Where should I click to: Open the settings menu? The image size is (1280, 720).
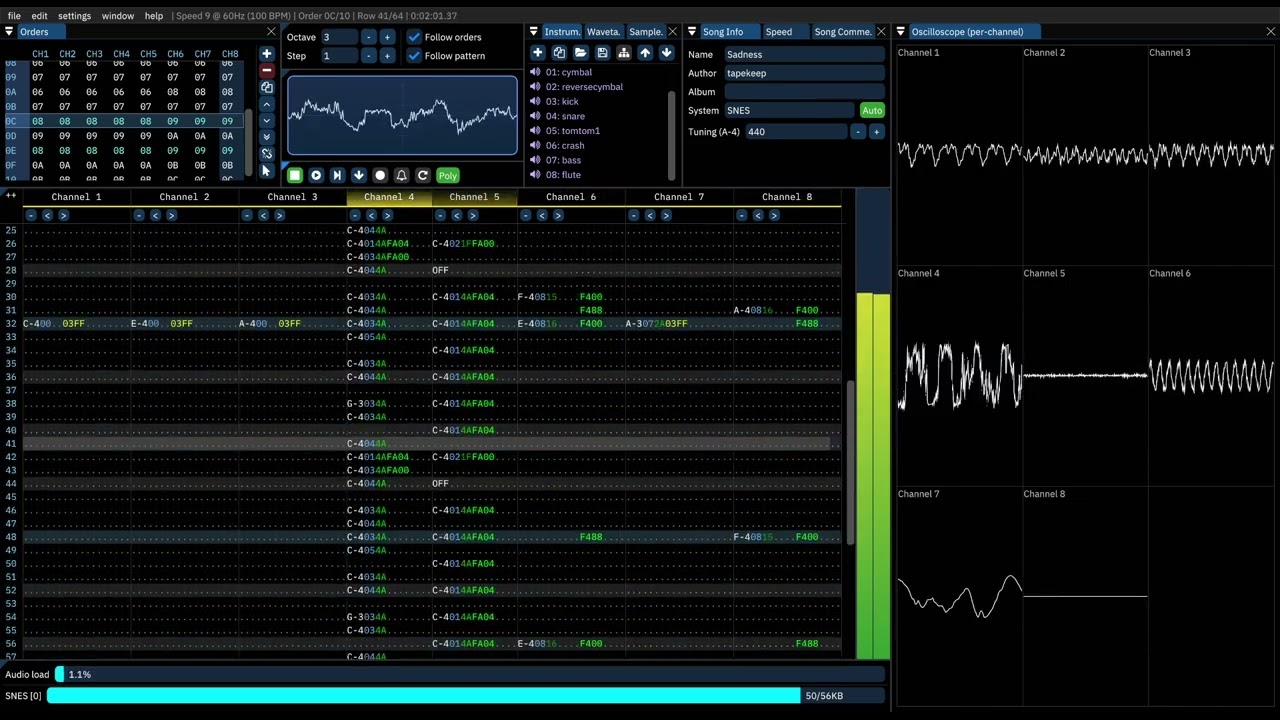click(x=74, y=16)
